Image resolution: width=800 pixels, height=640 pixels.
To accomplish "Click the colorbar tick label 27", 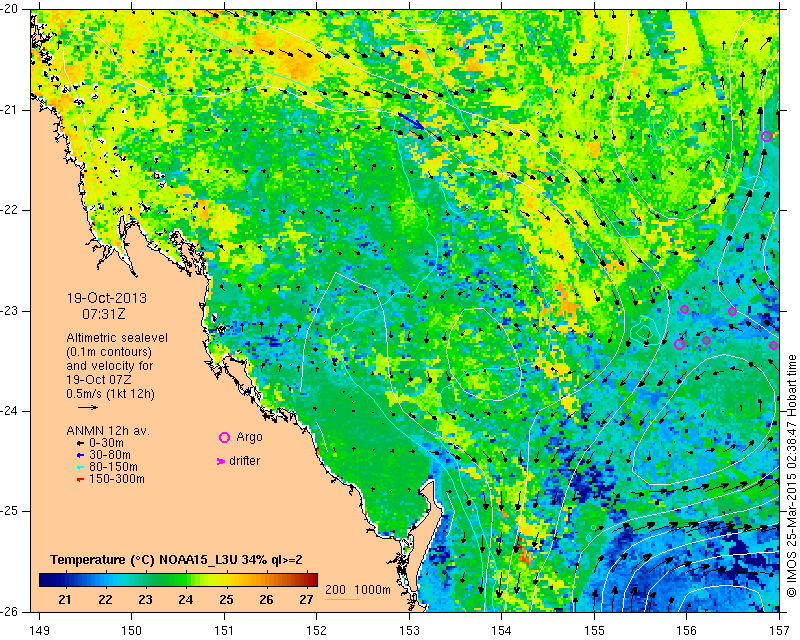I will pyautogui.click(x=306, y=599).
